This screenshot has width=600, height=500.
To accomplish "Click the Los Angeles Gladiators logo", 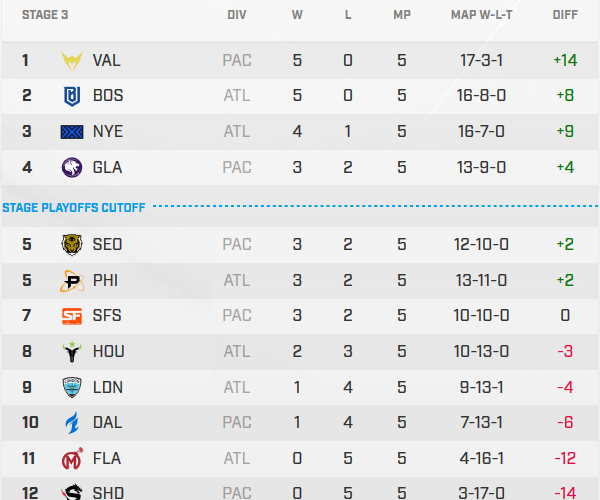I will pos(73,168).
